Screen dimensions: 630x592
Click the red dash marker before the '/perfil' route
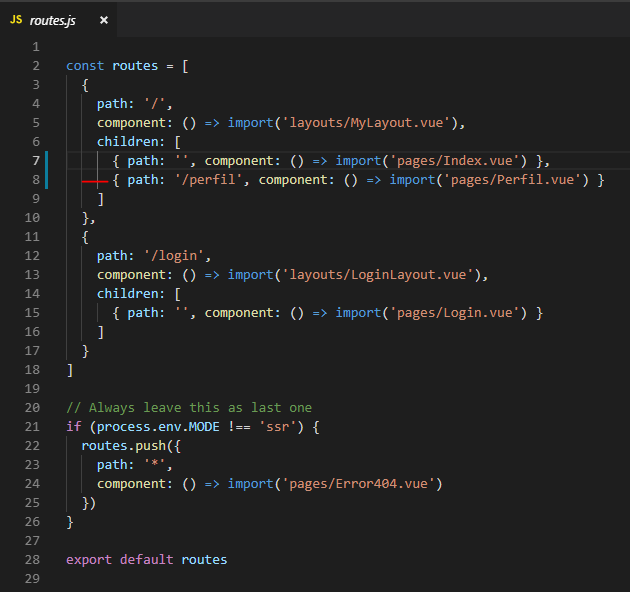(x=94, y=181)
